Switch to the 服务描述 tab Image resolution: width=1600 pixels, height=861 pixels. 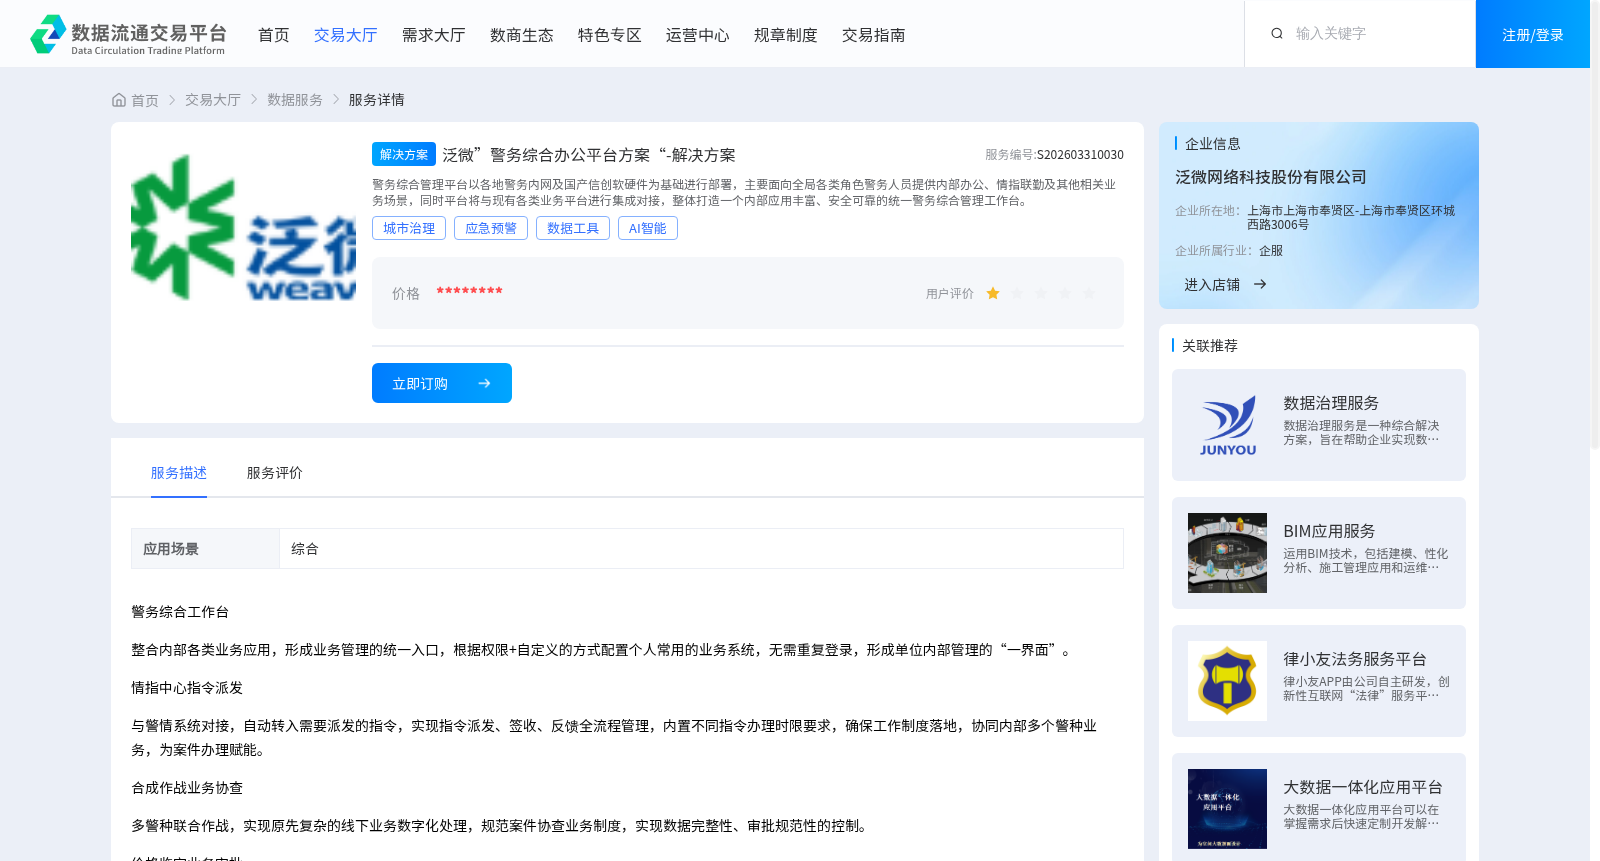tap(179, 473)
